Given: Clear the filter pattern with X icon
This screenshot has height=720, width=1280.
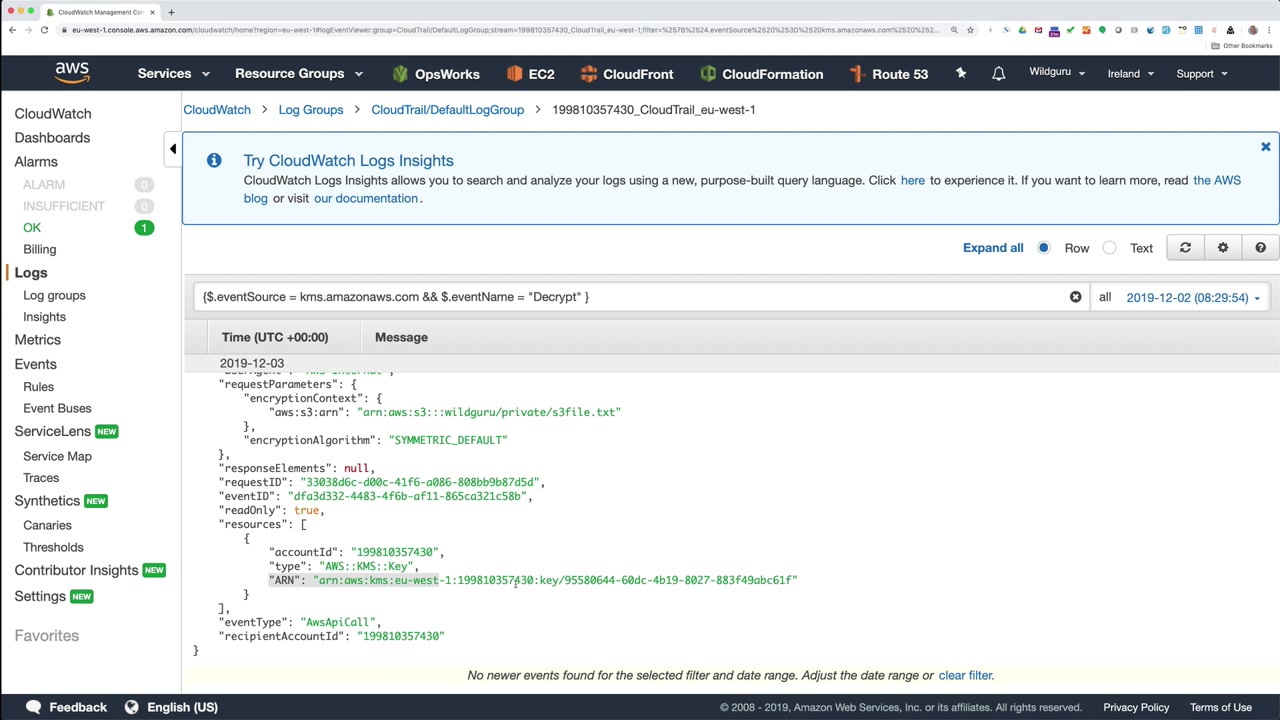Looking at the screenshot, I should pyautogui.click(x=1076, y=297).
